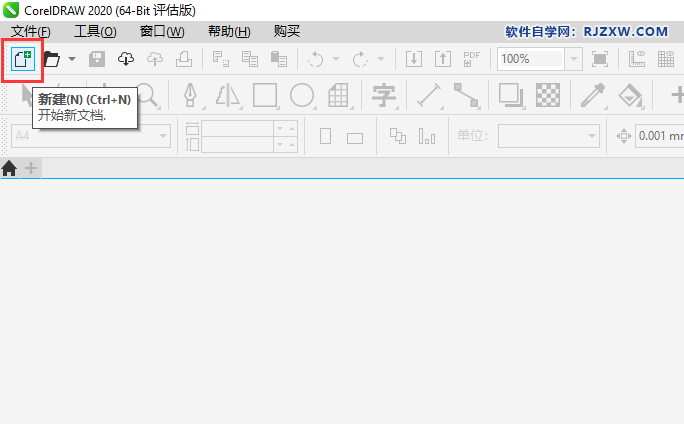The image size is (684, 424).
Task: Click the apply-to-all-pages icon
Action: click(397, 136)
